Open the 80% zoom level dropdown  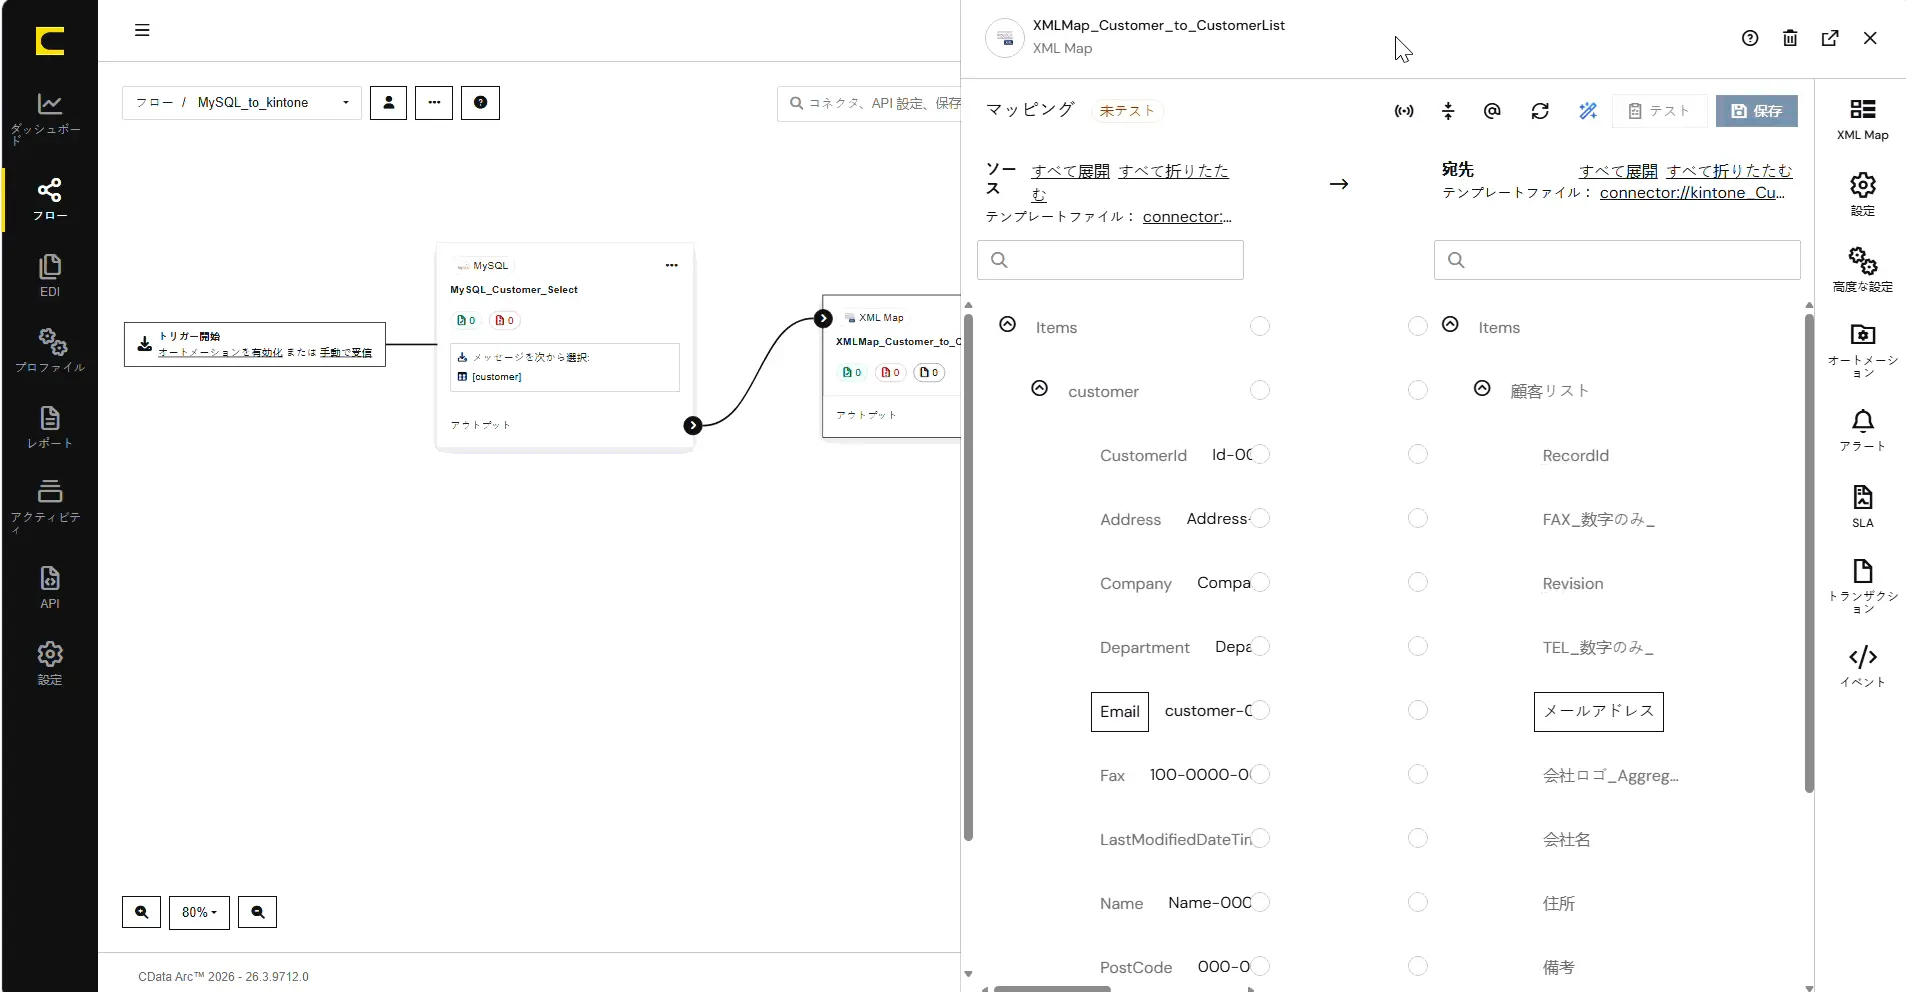tap(199, 912)
